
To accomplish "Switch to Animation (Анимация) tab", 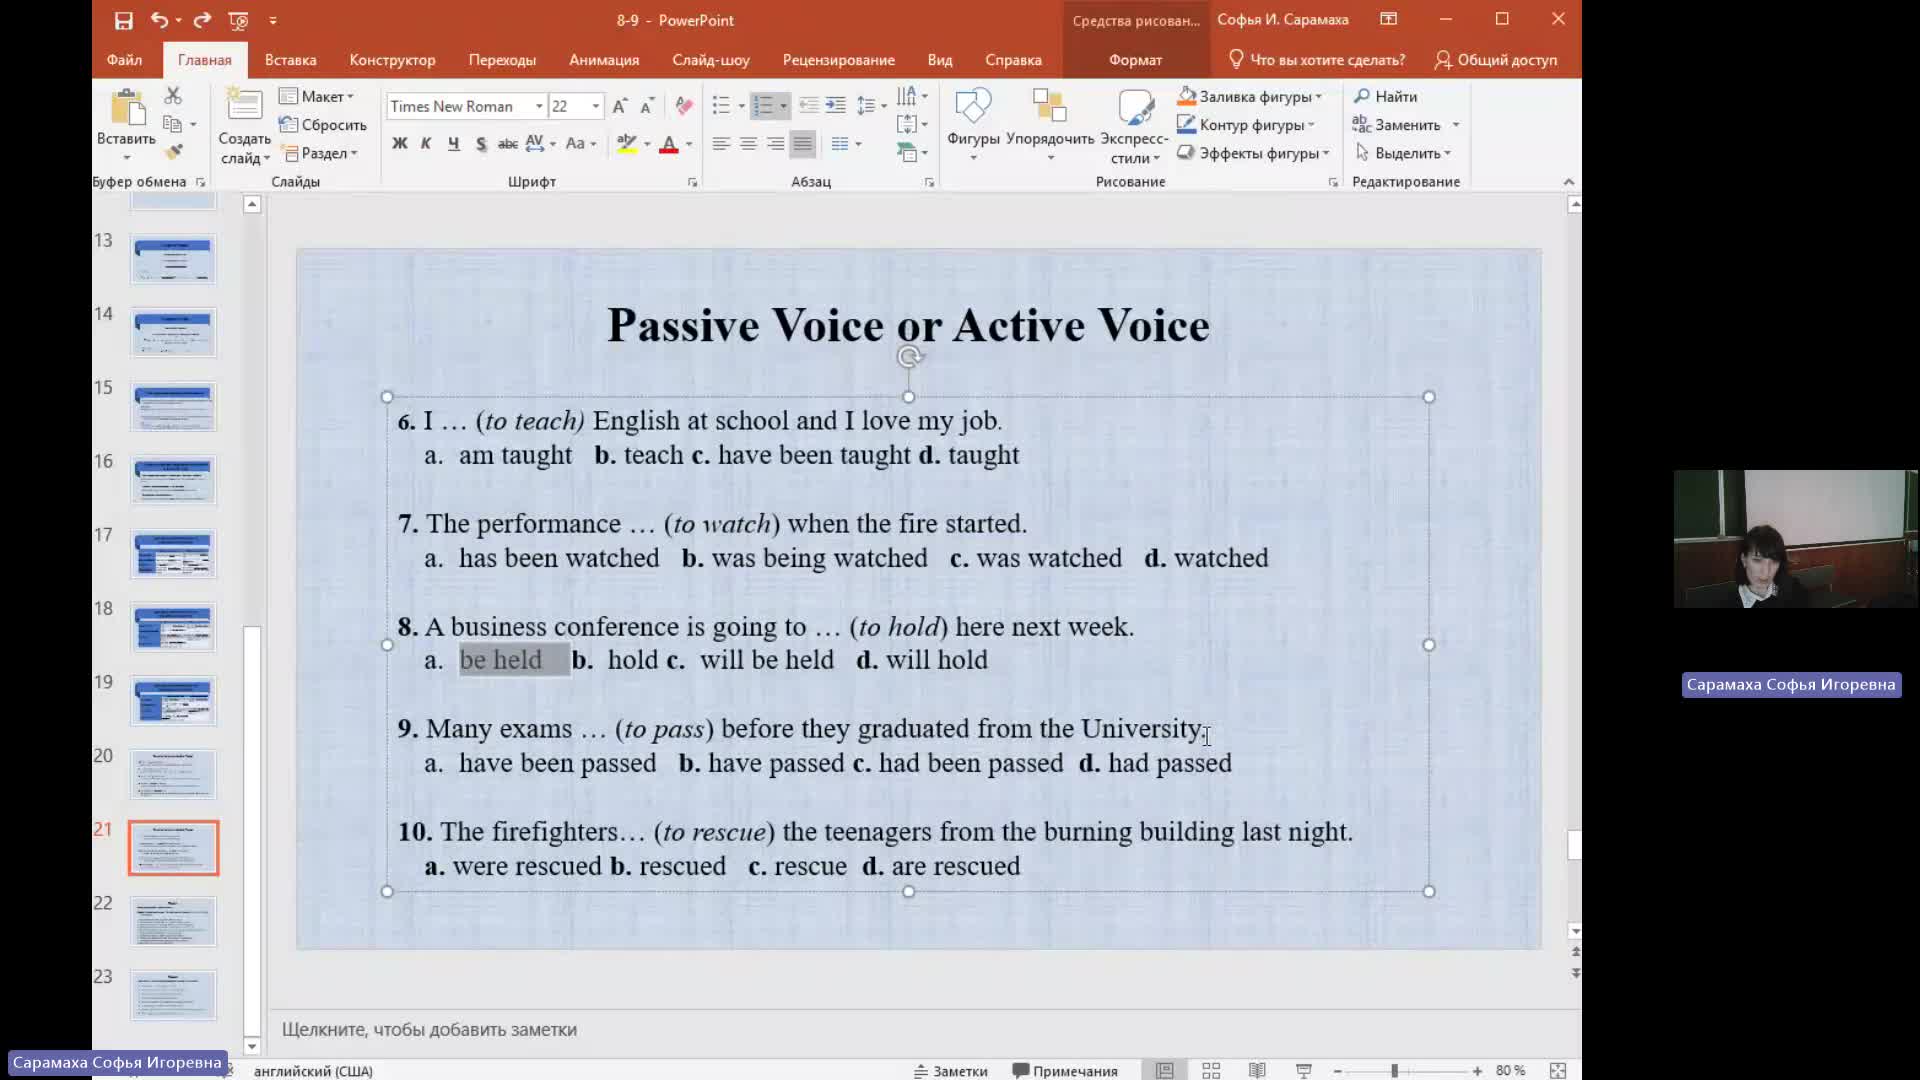I will 604,60.
